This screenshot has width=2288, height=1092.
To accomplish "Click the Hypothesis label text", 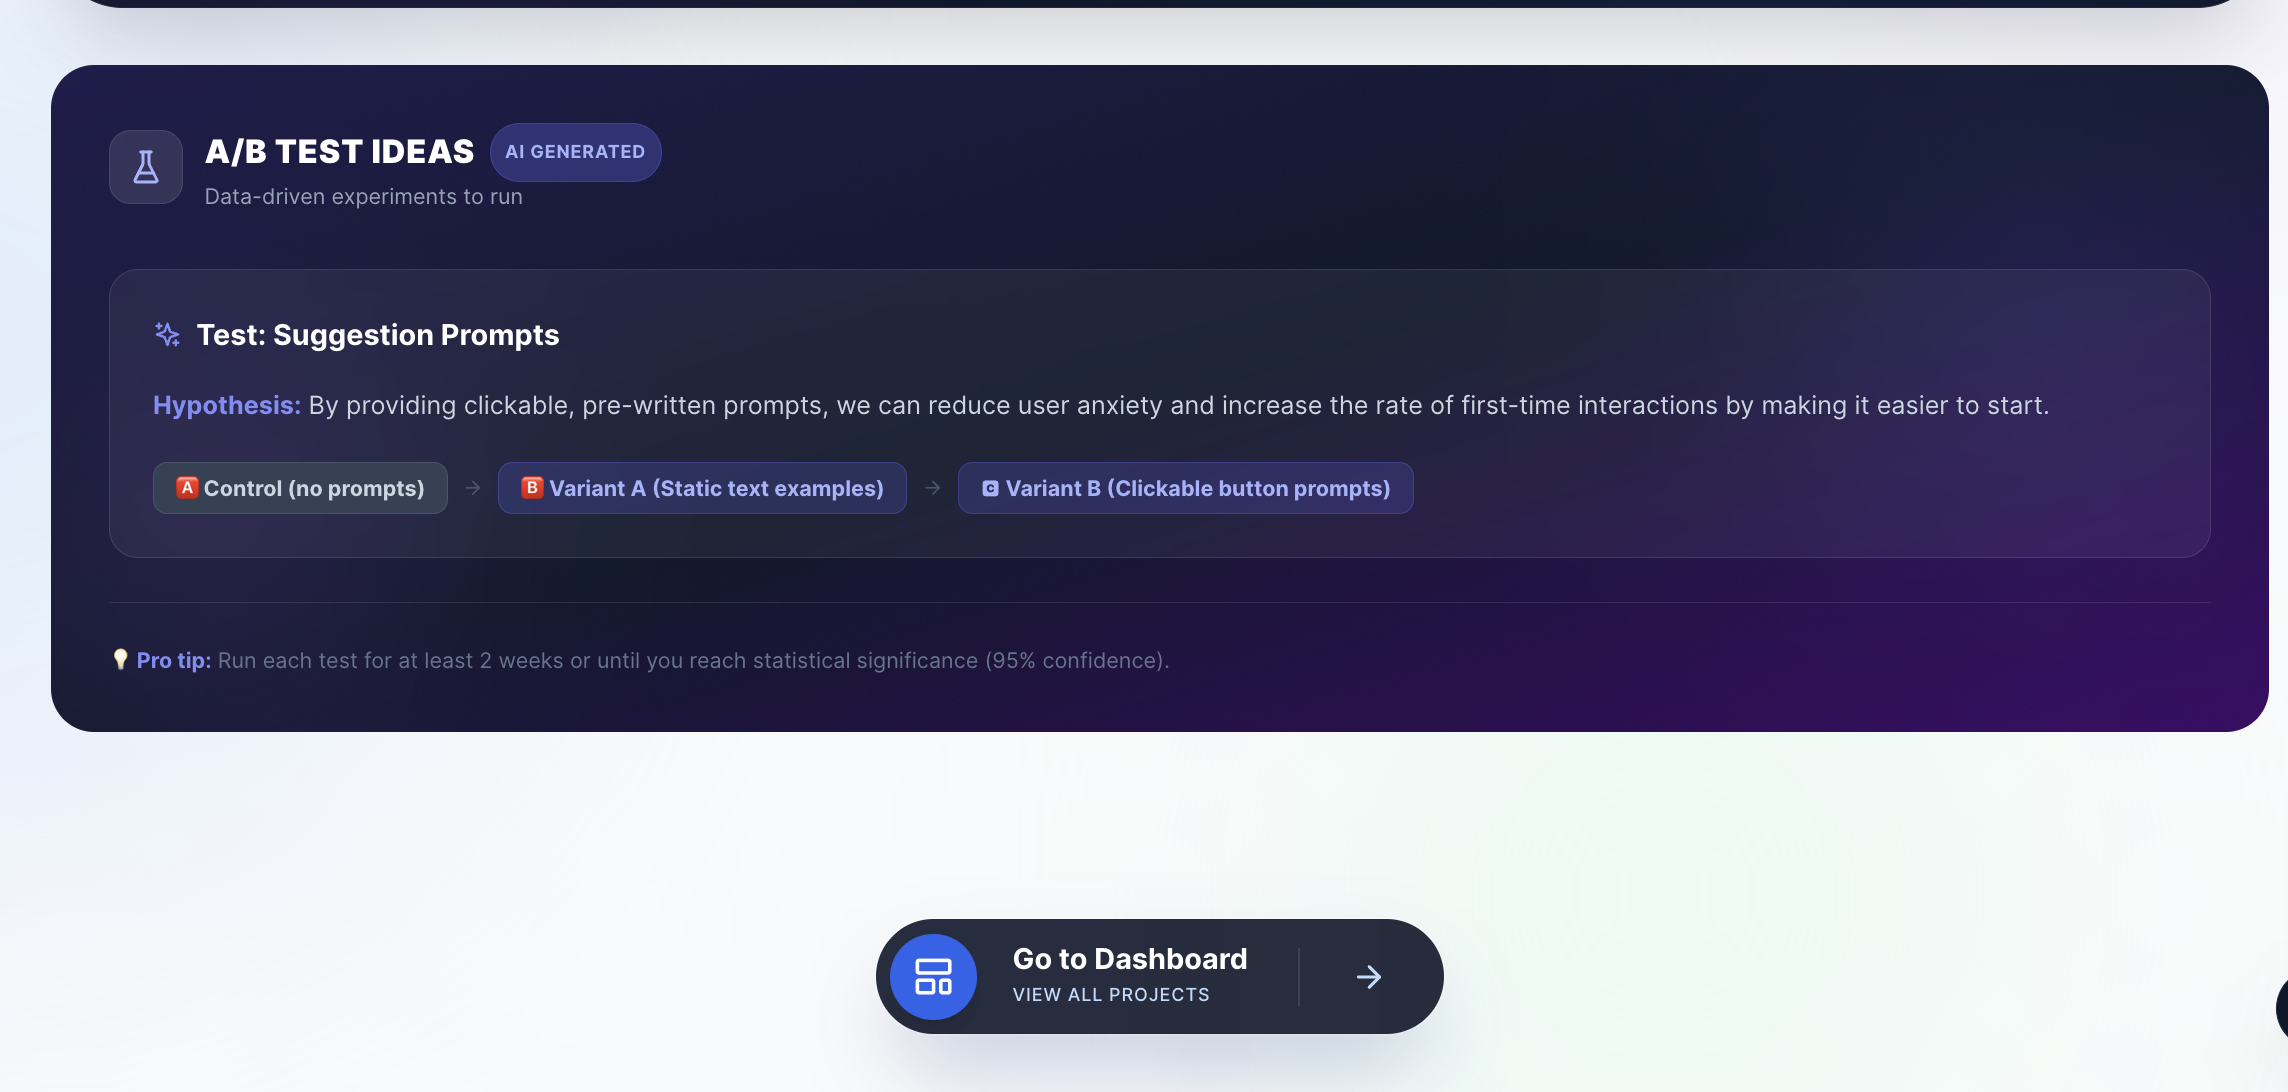I will [227, 405].
